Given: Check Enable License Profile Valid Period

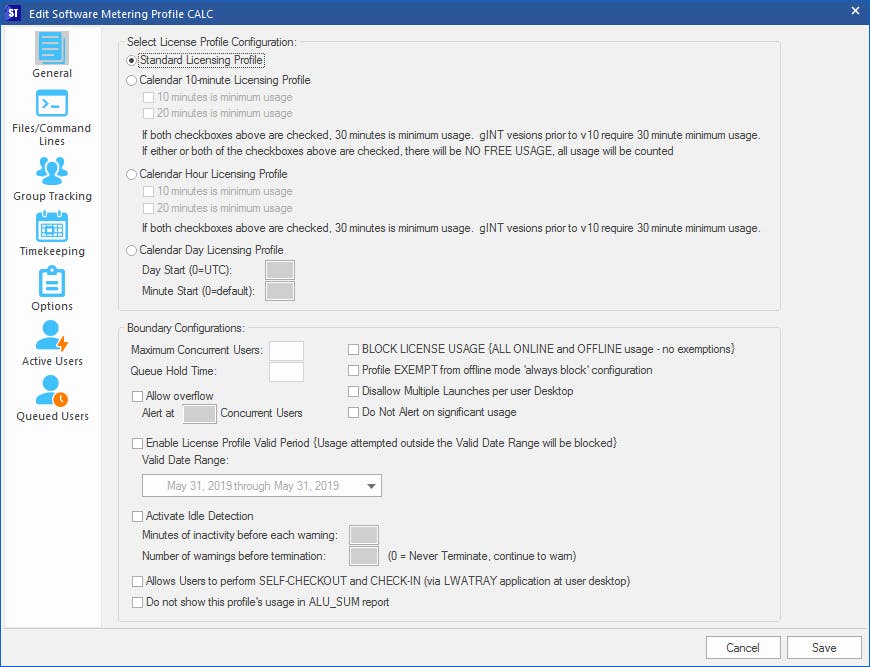Looking at the screenshot, I should 137,443.
